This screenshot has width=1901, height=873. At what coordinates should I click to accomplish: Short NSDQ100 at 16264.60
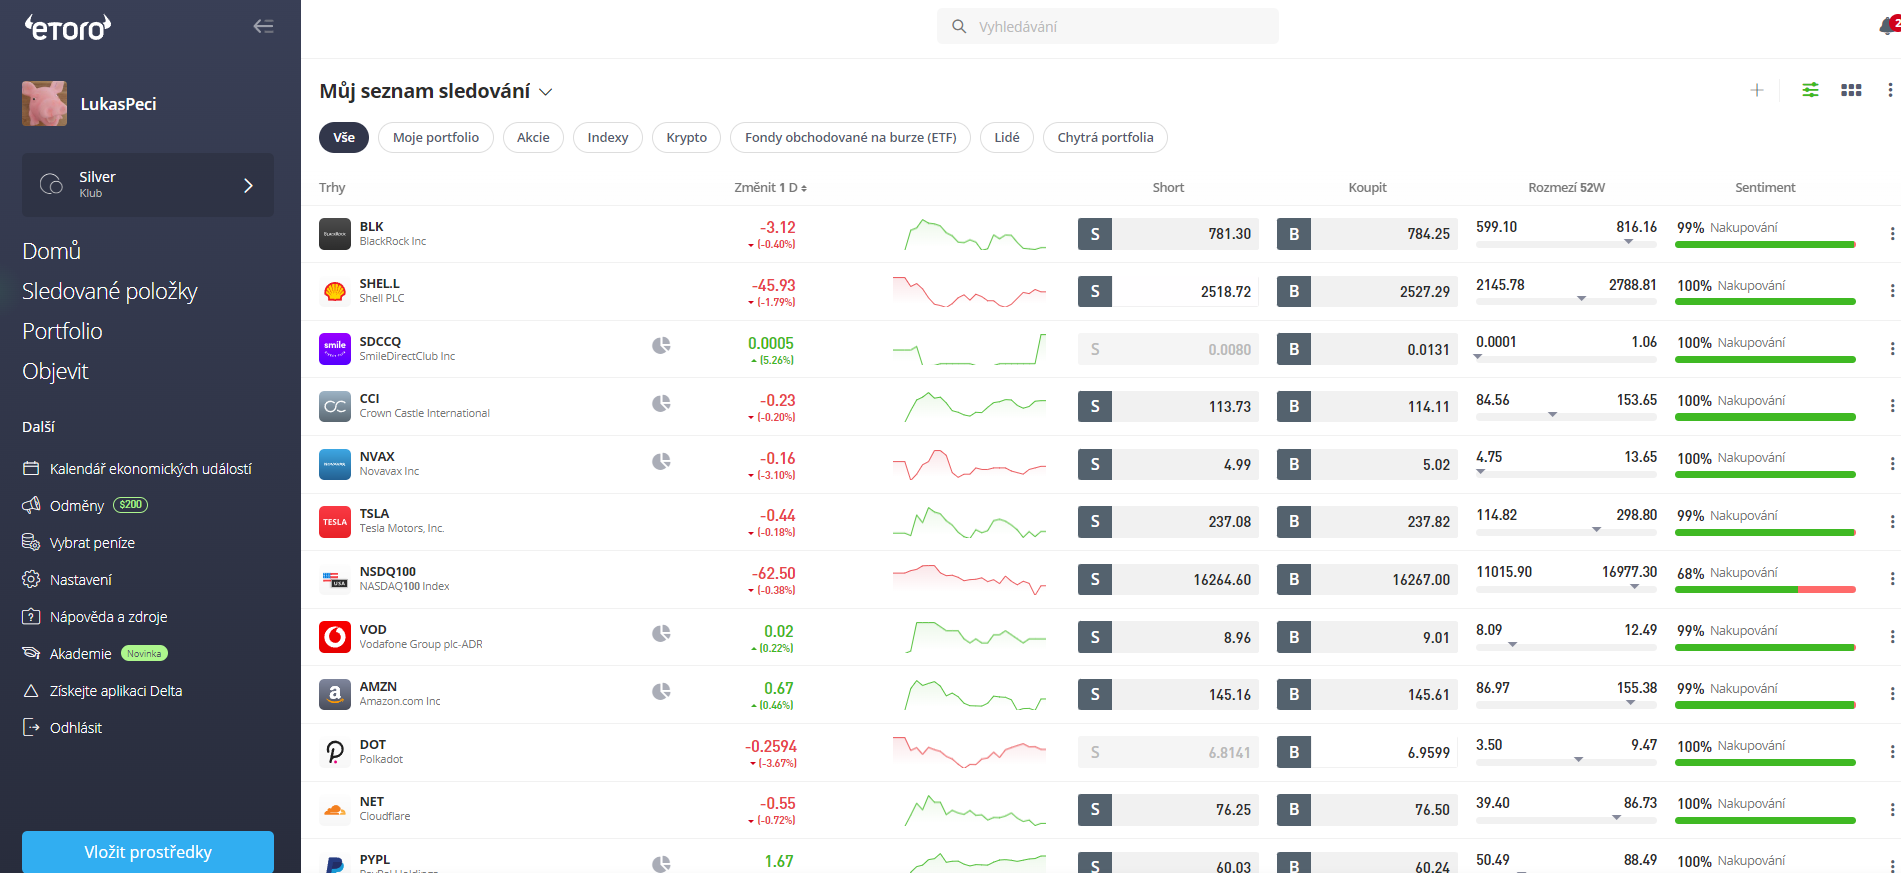(x=1168, y=579)
